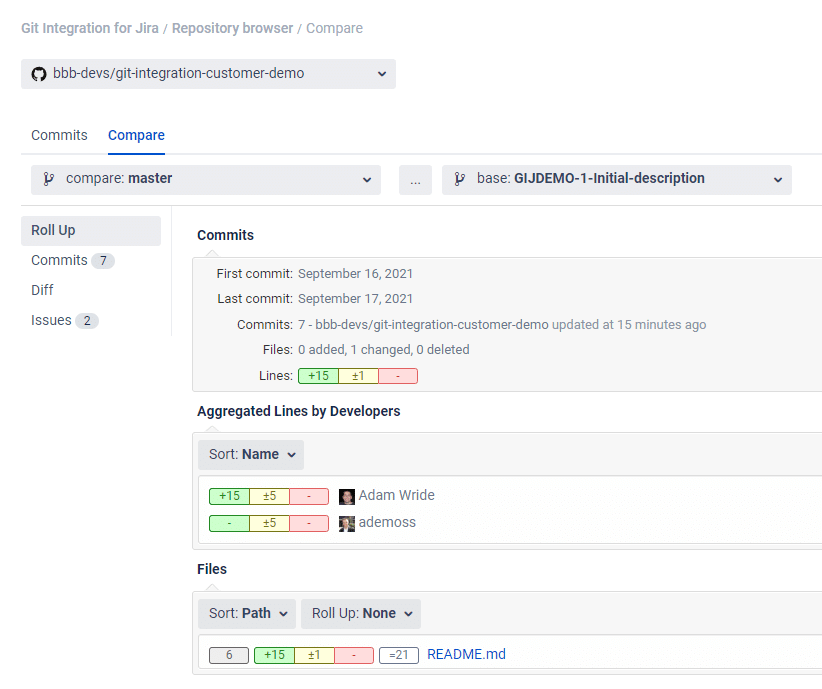This screenshot has height=689, width=822.
Task: Open the Roll Up: None dropdown
Action: point(360,613)
